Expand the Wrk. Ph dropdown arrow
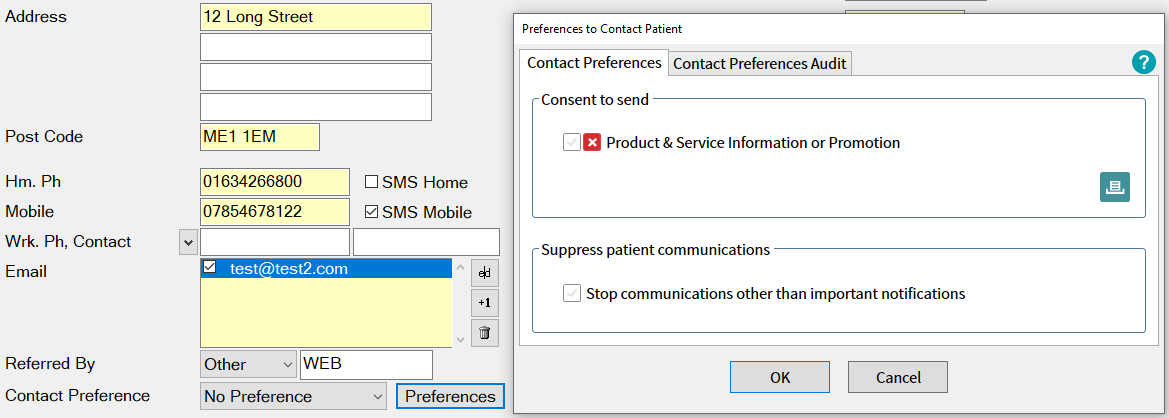The height and width of the screenshot is (418, 1169). point(188,242)
